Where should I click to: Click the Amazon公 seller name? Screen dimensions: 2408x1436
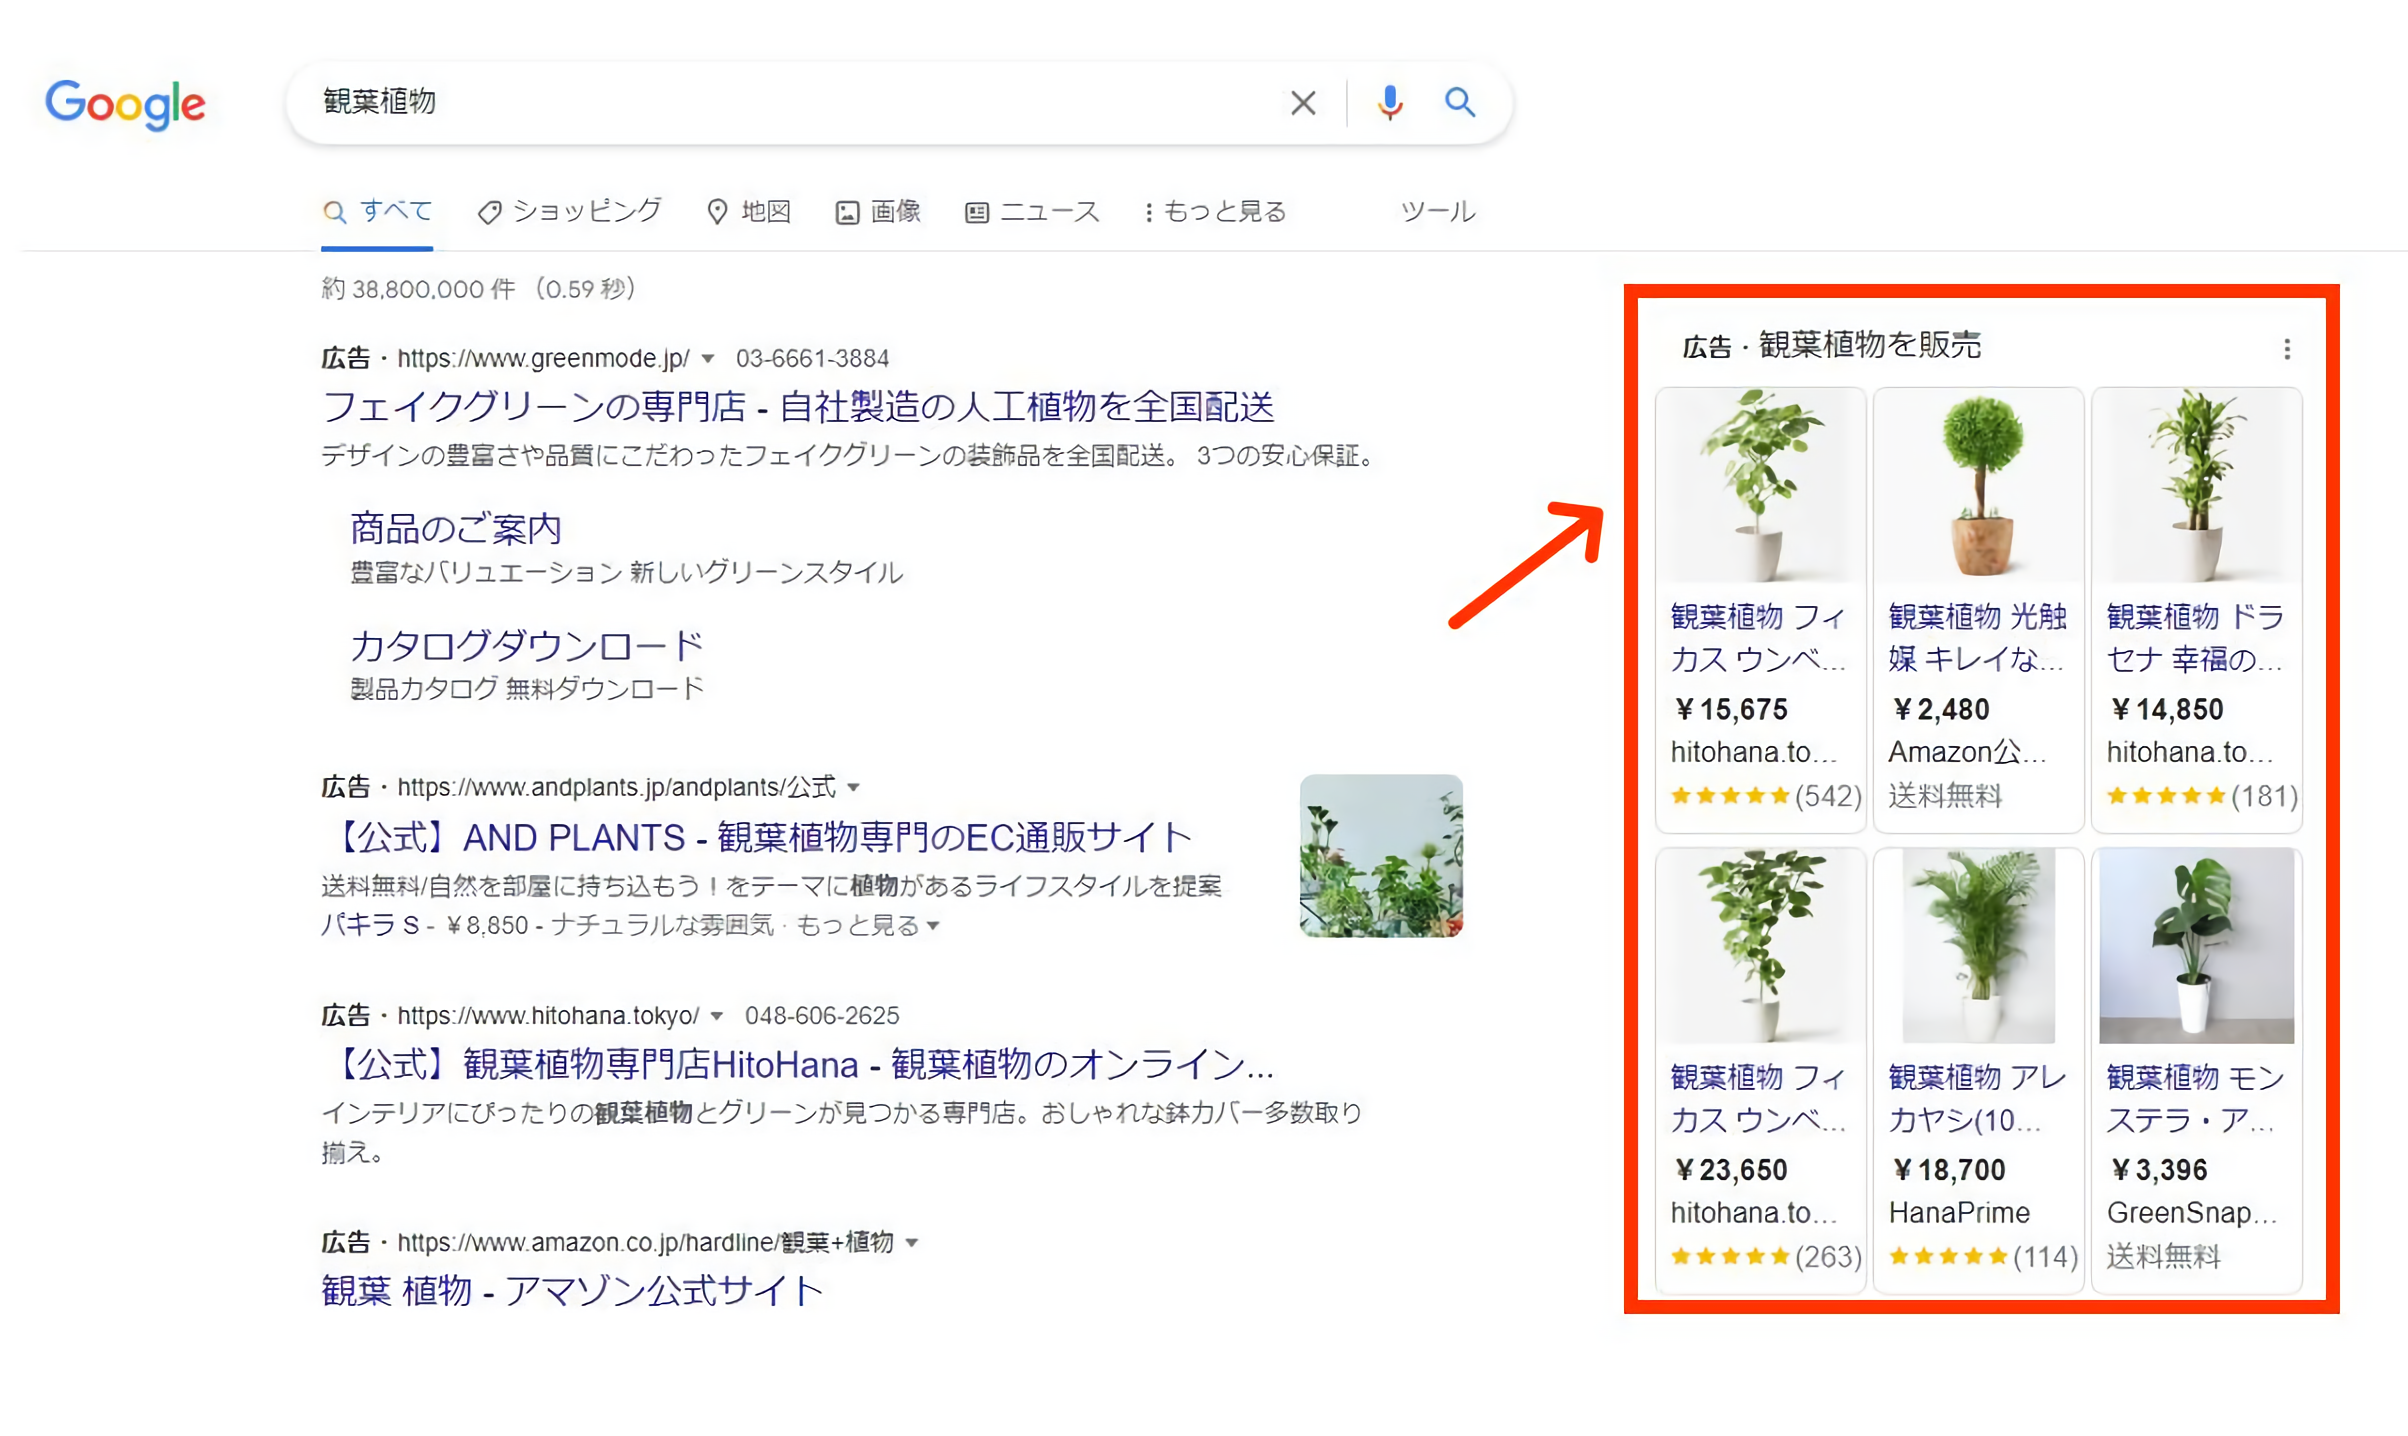click(x=1967, y=752)
